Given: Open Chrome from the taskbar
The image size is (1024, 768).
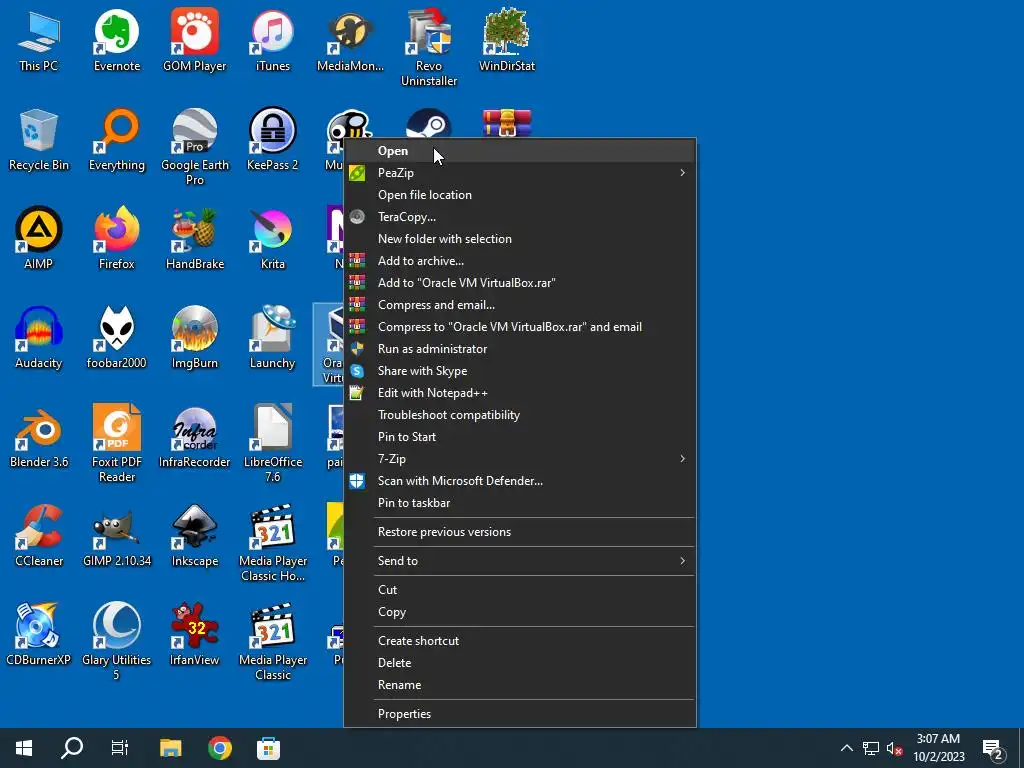Looking at the screenshot, I should (220, 748).
